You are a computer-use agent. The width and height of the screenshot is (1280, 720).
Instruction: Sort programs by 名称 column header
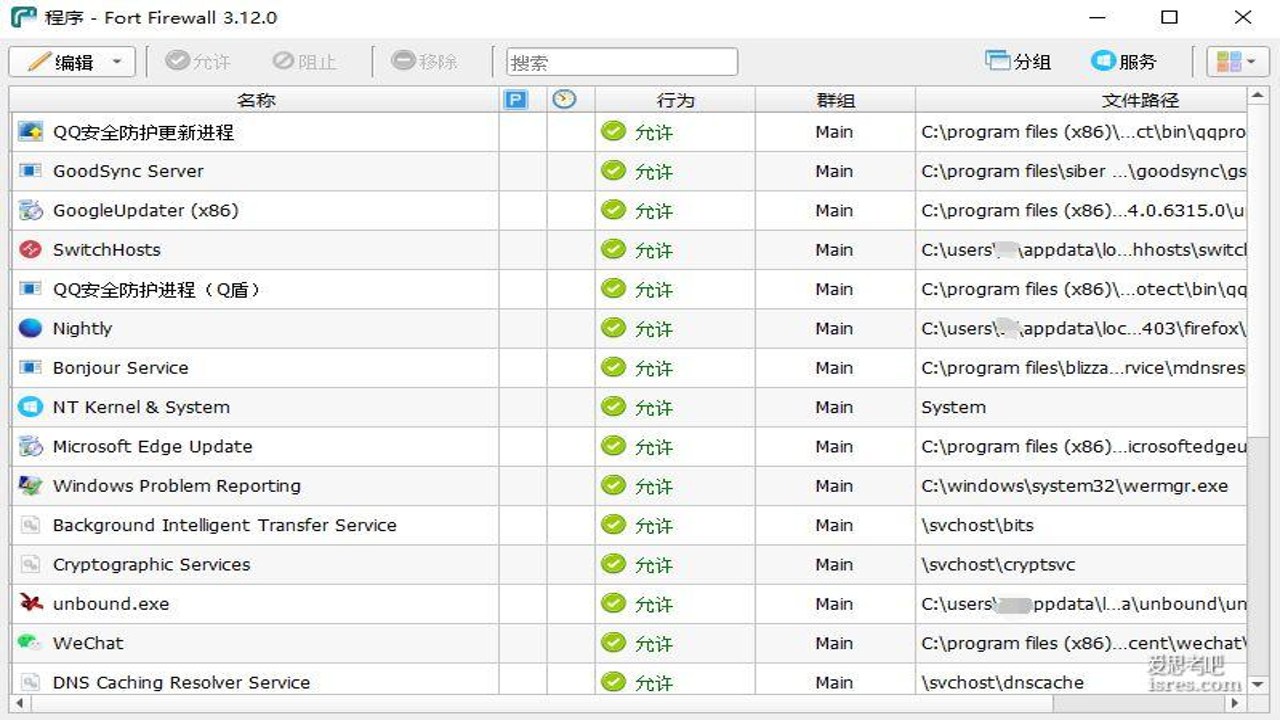tap(255, 100)
